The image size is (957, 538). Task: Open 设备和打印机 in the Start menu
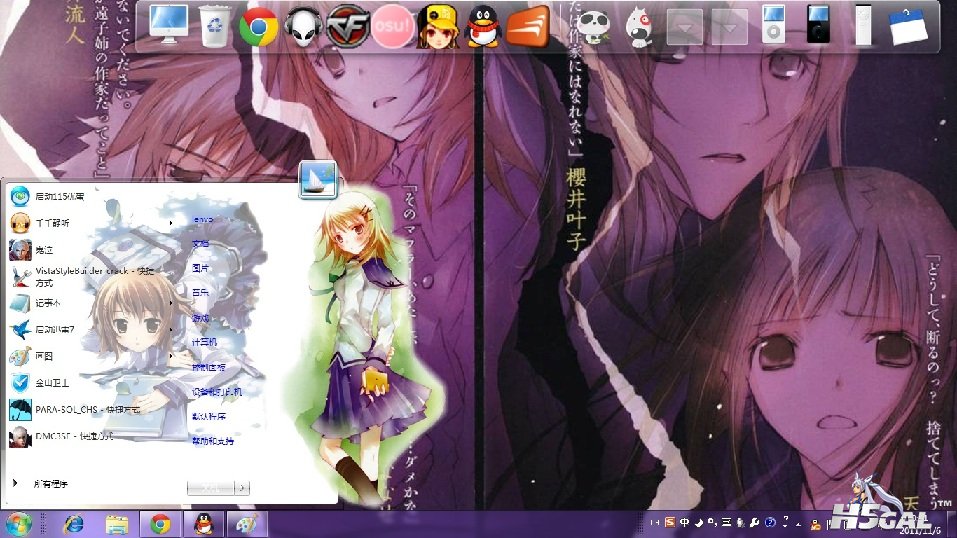coord(217,392)
